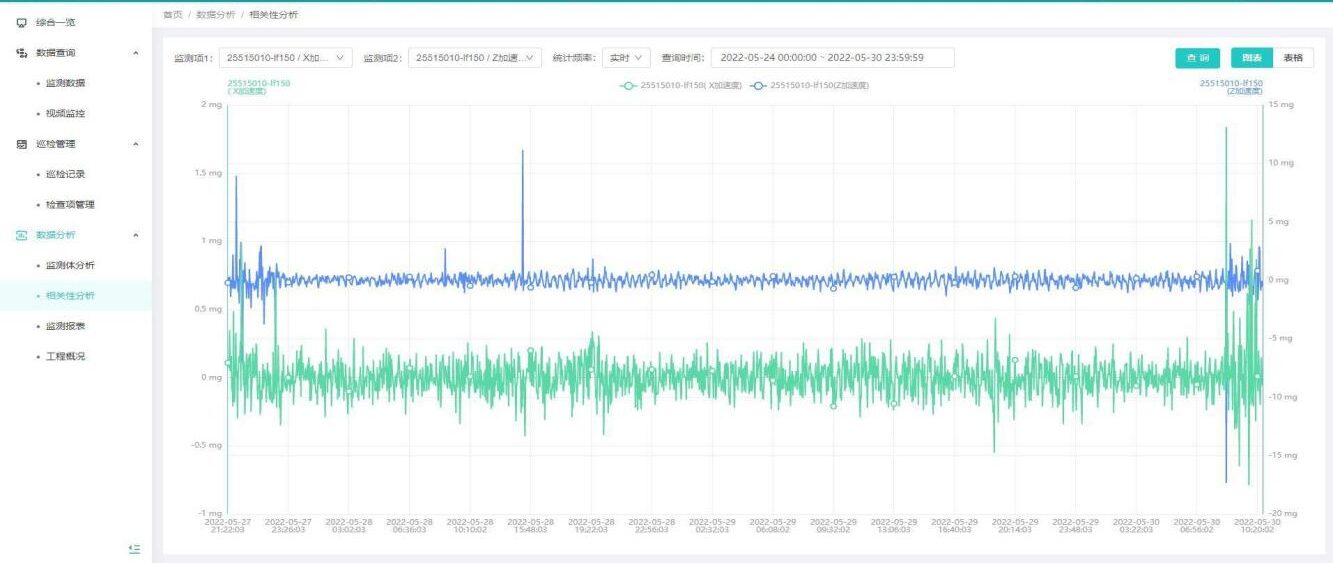This screenshot has width=1333, height=563.
Task: Click the 首页 breadcrumb link
Action: (x=172, y=15)
